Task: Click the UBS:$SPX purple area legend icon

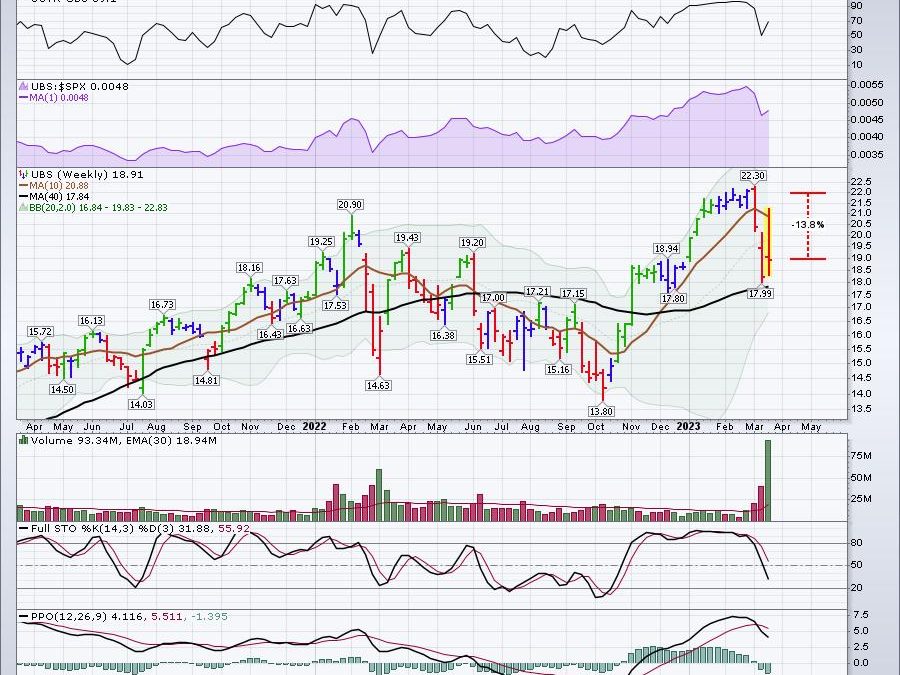Action: point(24,86)
